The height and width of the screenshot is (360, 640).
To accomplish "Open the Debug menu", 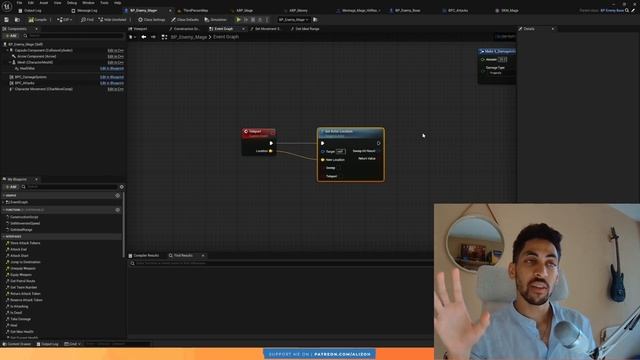I will tap(72, 3).
